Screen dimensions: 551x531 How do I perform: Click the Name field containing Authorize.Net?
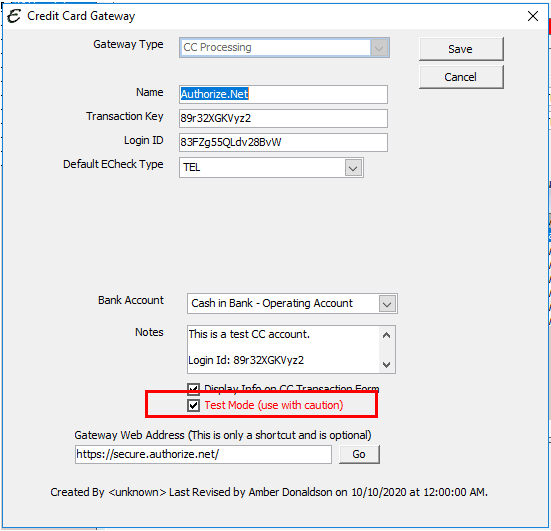(283, 94)
